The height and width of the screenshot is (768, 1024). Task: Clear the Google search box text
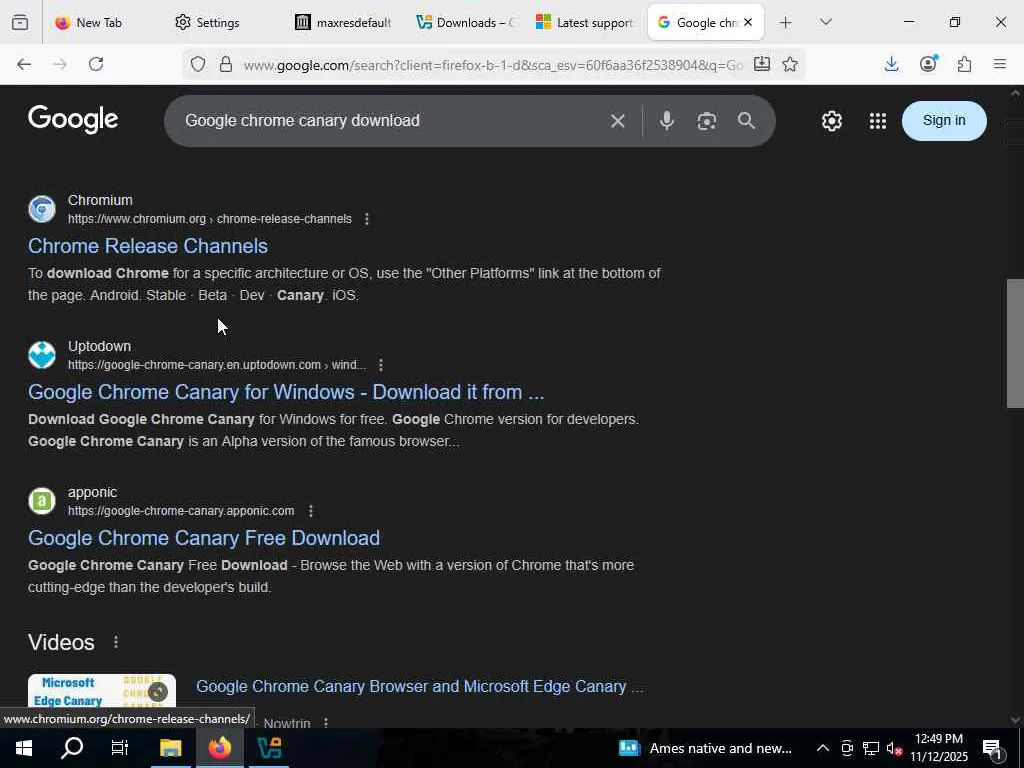click(x=618, y=121)
